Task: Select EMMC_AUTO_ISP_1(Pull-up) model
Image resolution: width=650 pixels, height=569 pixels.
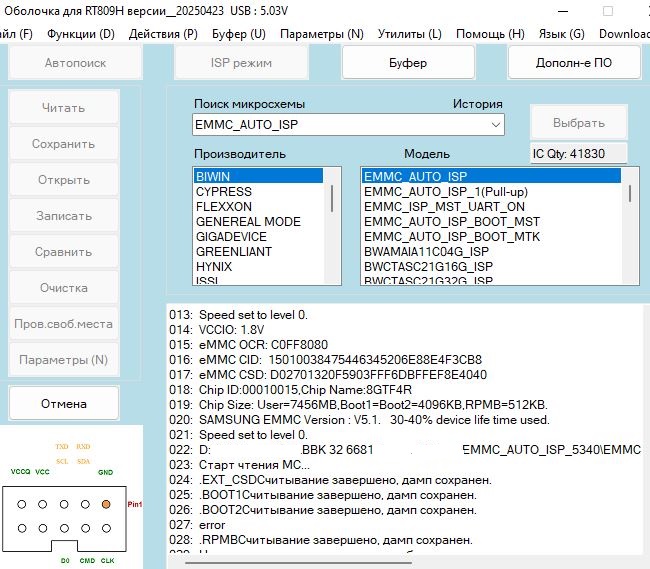Action: click(x=491, y=191)
